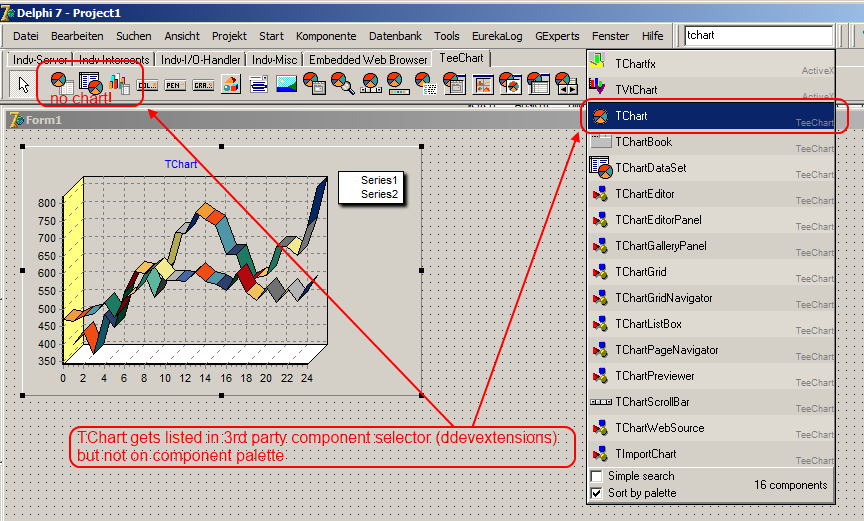Viewport: 864px width, 521px height.
Task: Click the Series1 legend entry on chart
Action: click(379, 180)
